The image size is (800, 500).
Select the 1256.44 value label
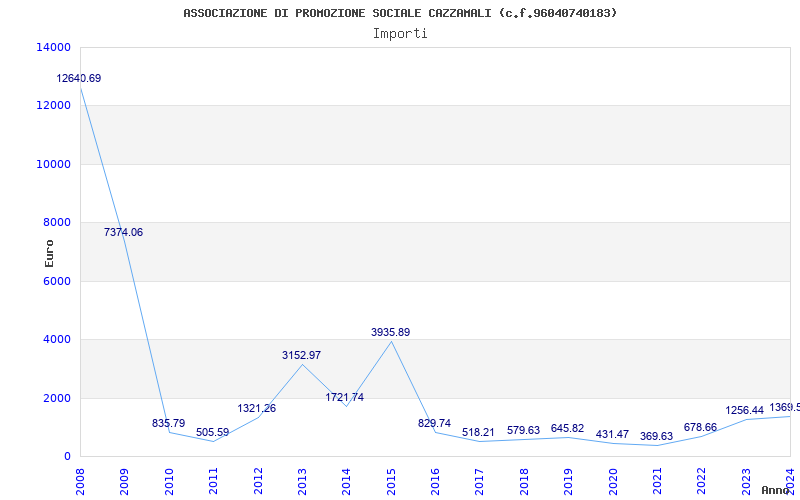(744, 410)
